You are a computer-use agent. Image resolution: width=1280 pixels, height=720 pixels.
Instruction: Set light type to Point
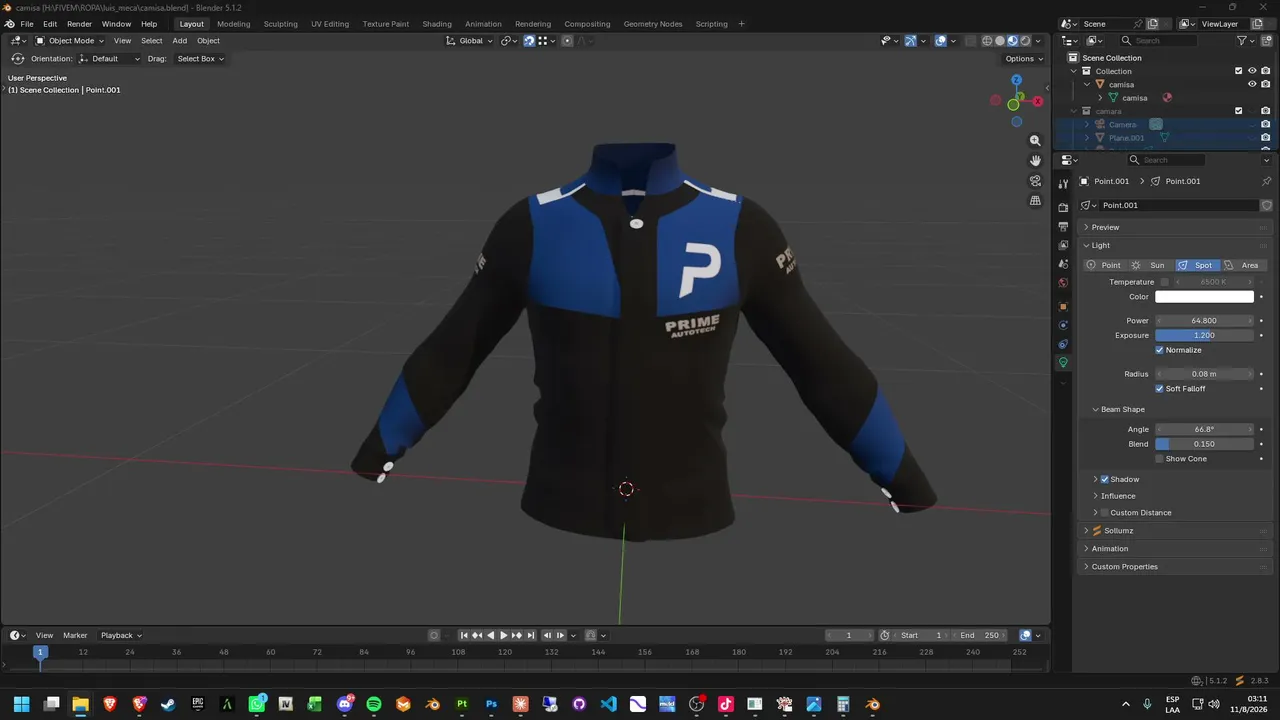1104,265
